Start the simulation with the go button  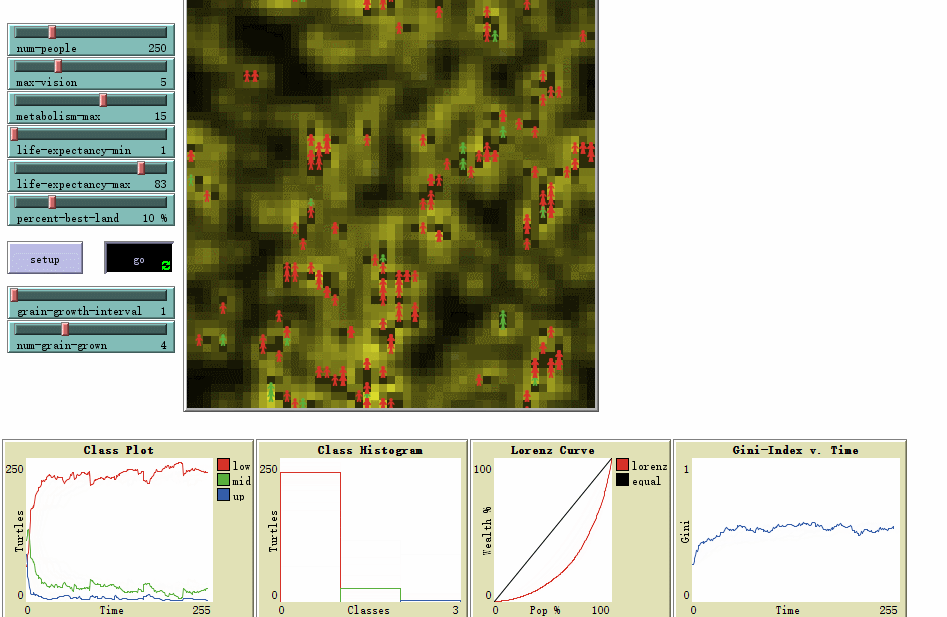point(138,258)
